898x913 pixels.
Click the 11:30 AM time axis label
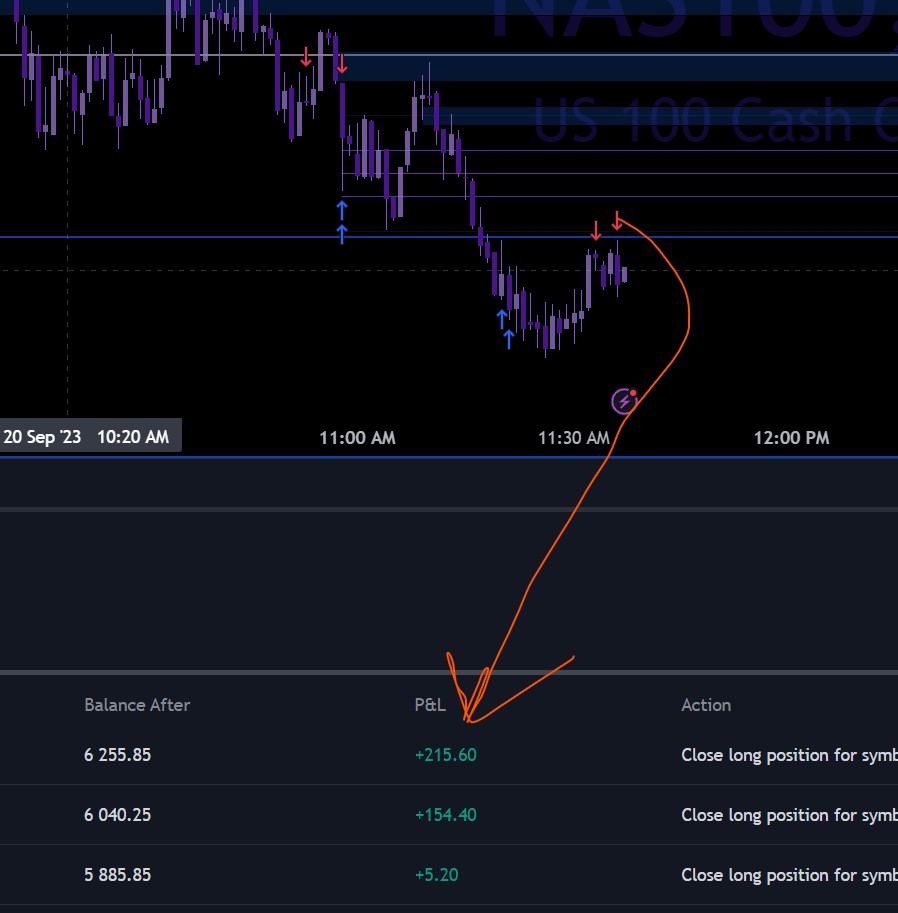[574, 438]
